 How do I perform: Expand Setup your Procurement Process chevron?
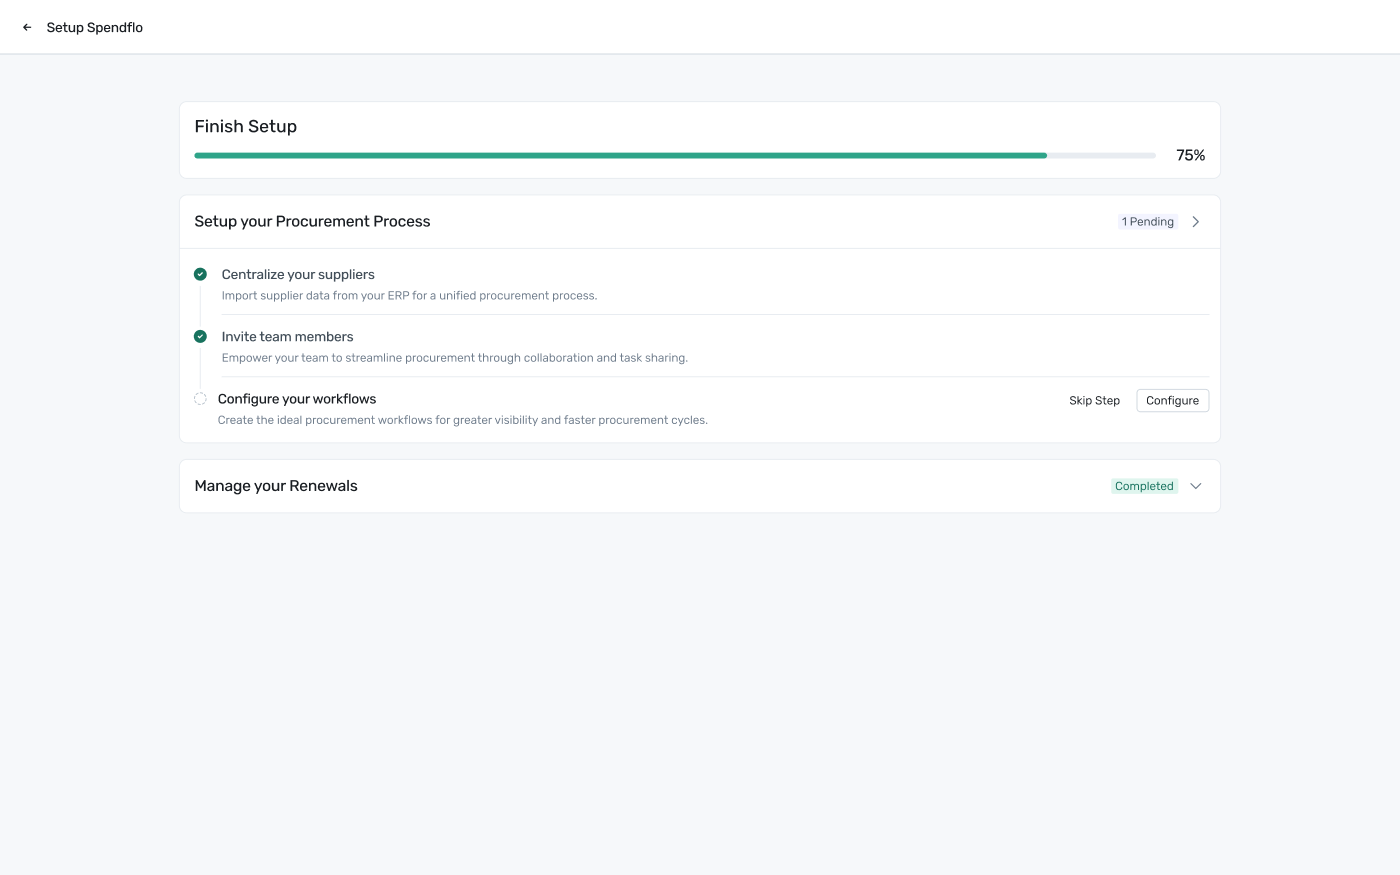(x=1196, y=222)
